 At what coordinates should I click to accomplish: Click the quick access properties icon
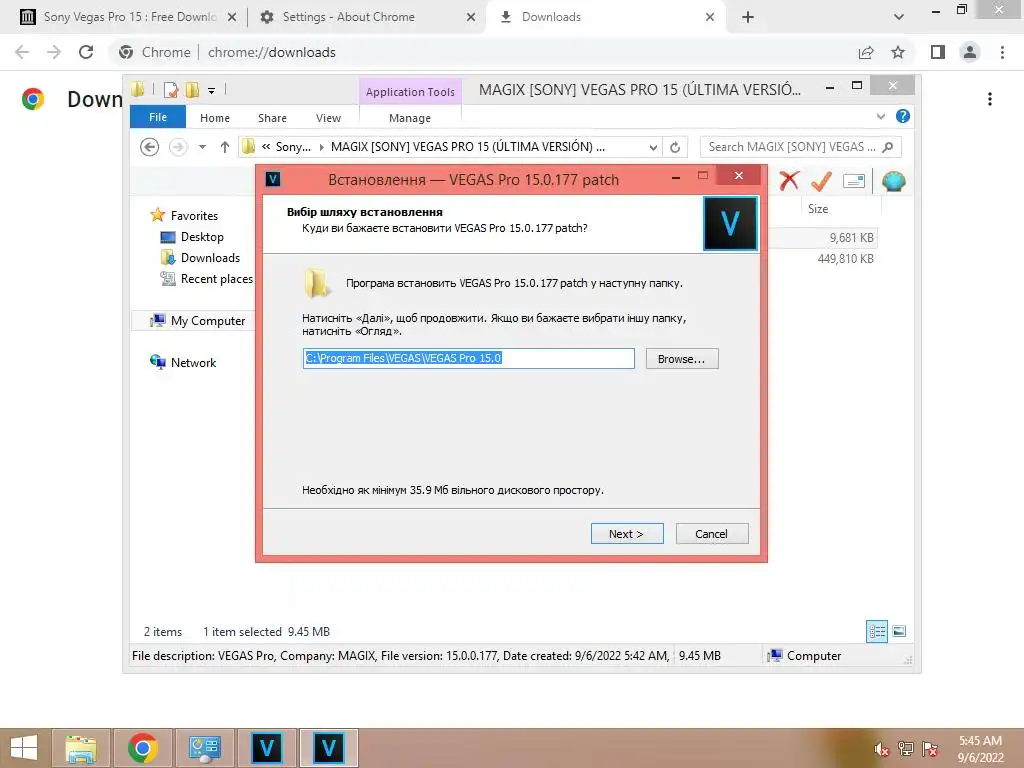pyautogui.click(x=170, y=89)
